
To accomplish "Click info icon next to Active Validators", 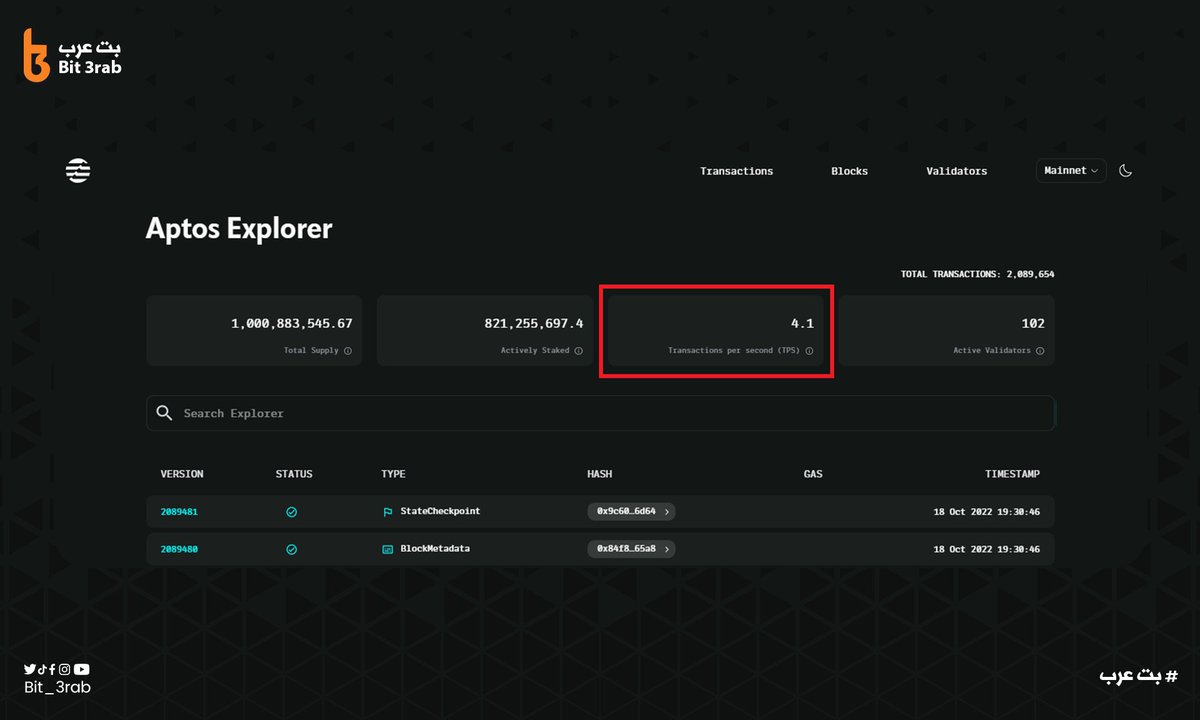I will point(1040,351).
